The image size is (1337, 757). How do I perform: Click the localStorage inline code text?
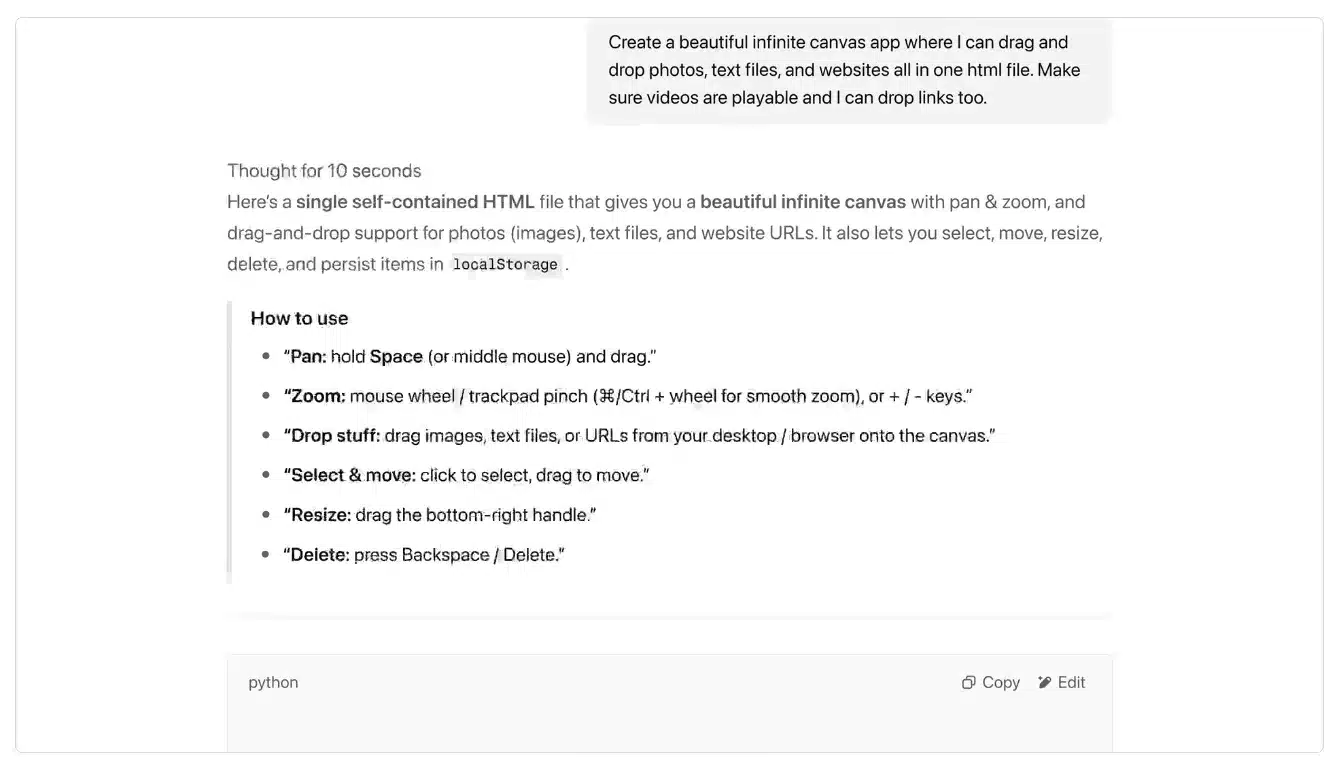tap(505, 265)
